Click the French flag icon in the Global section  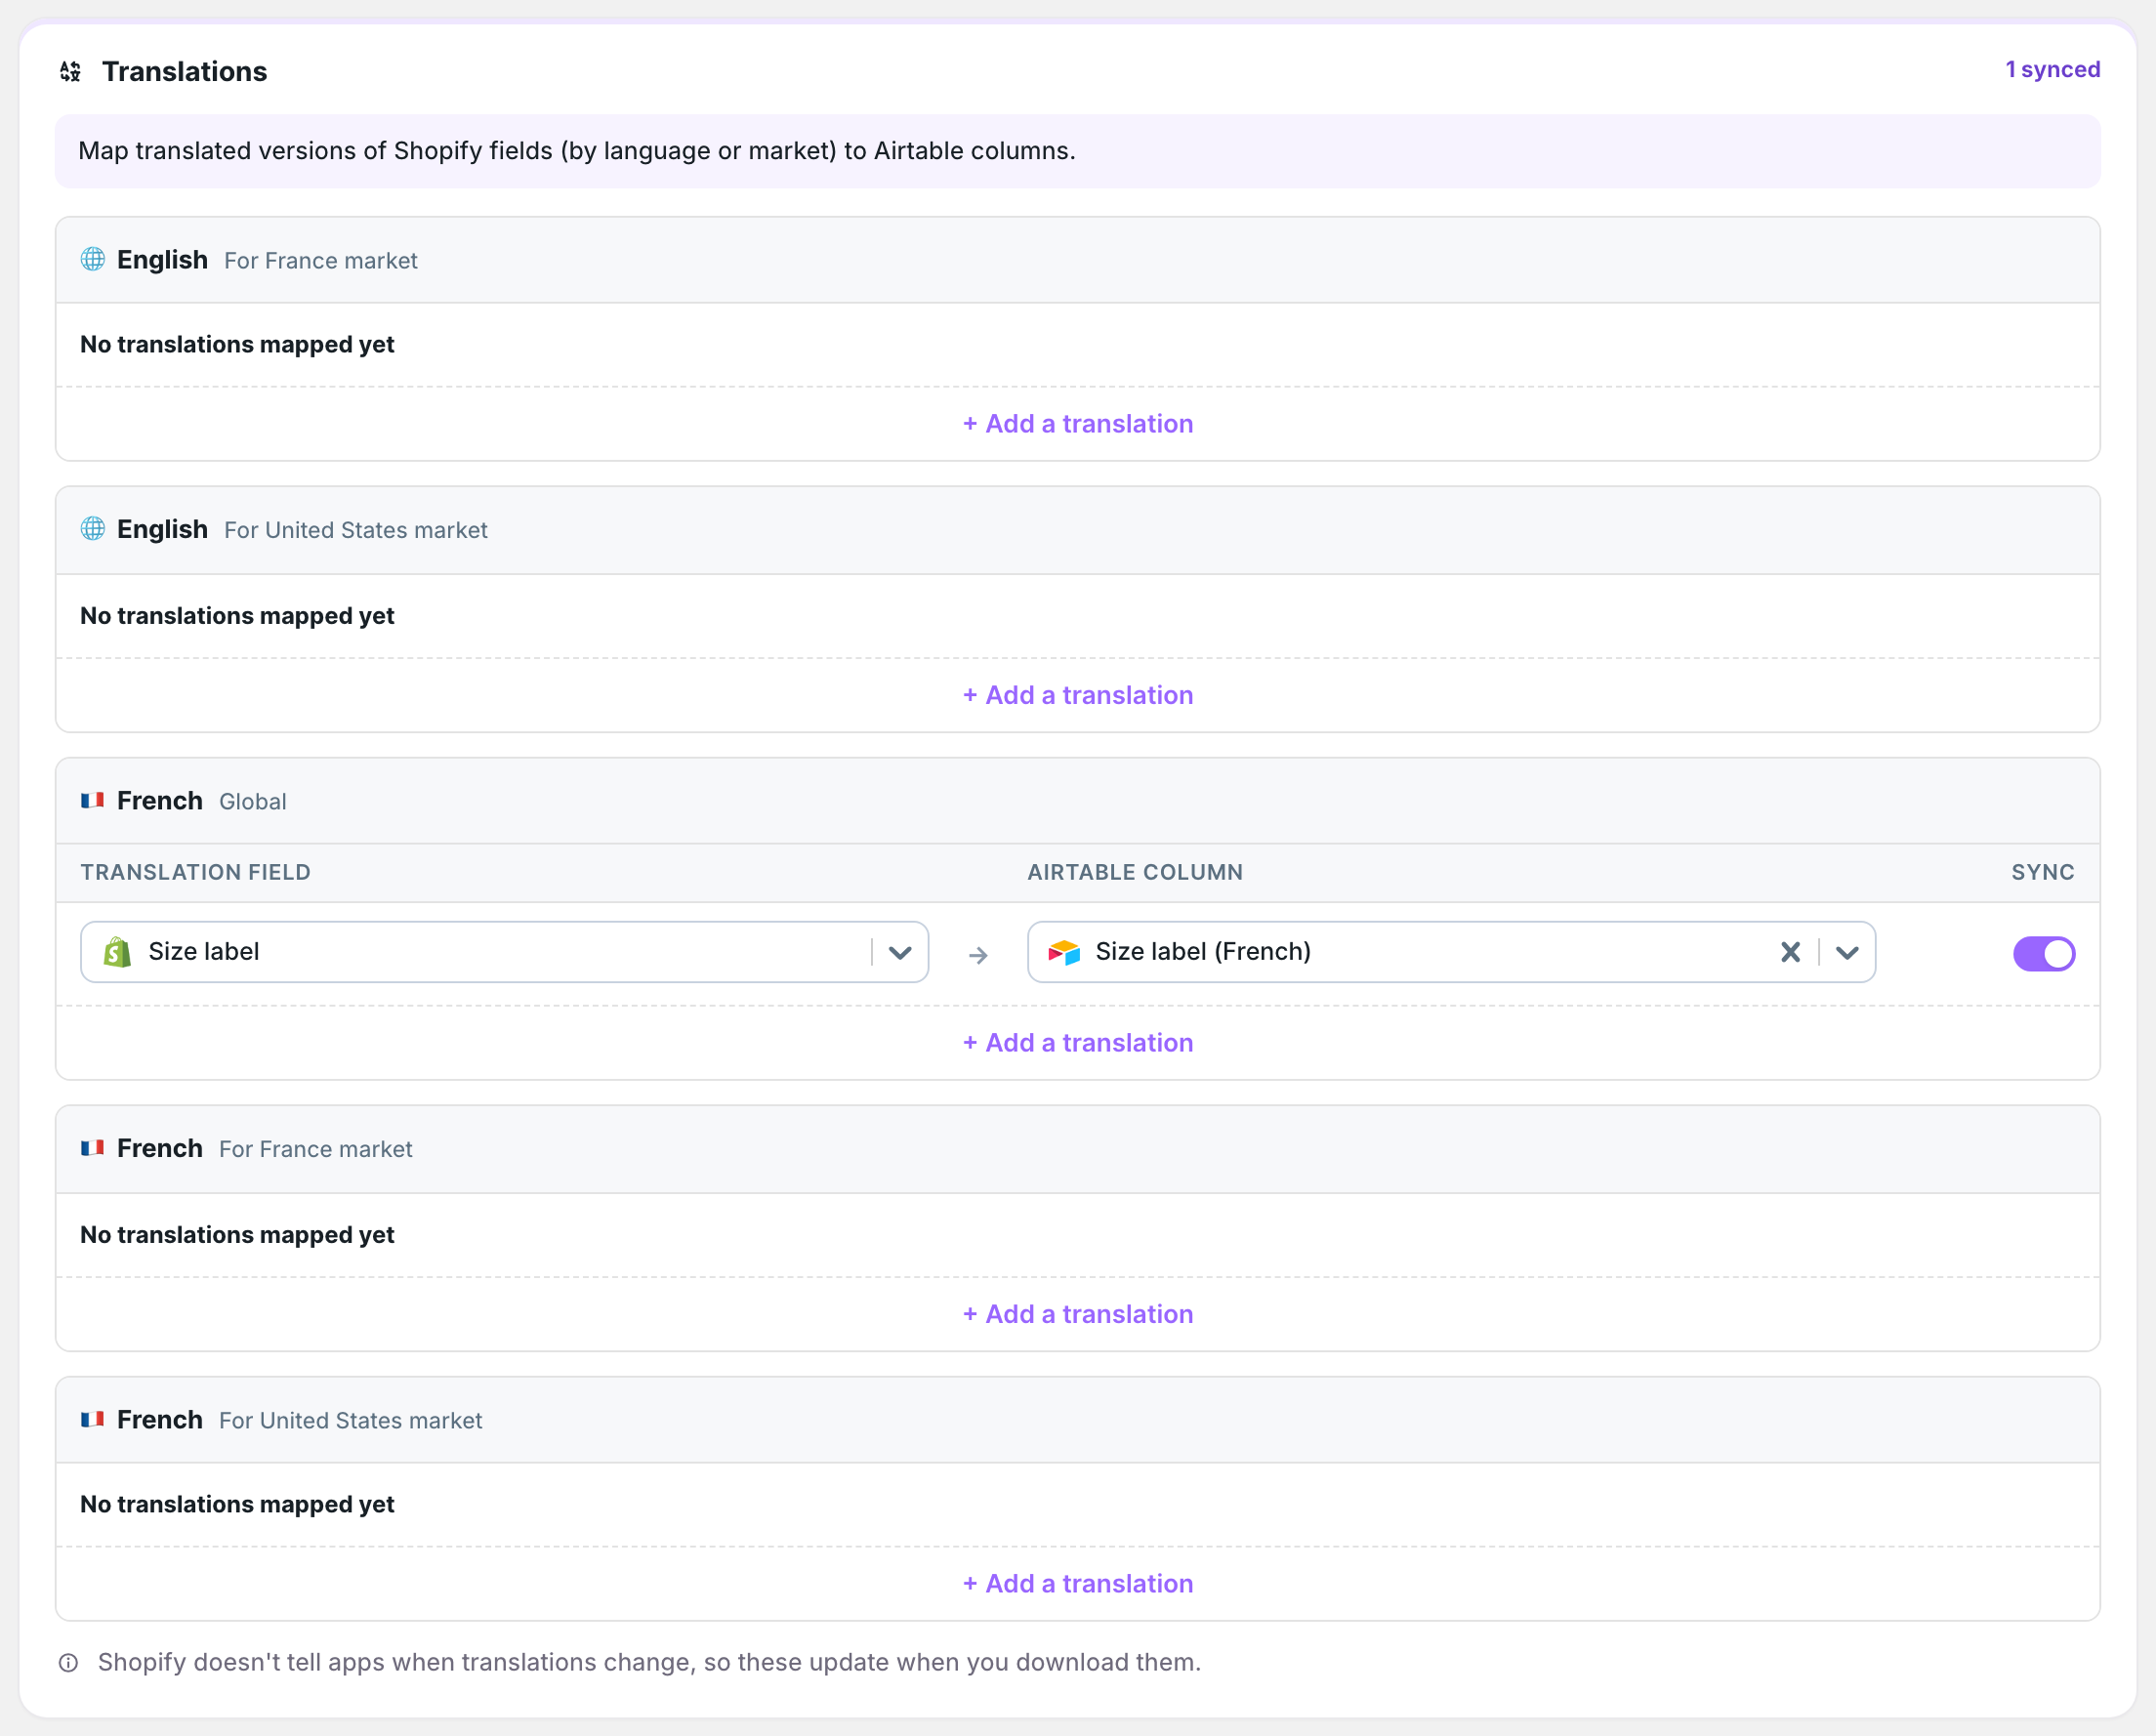[93, 800]
